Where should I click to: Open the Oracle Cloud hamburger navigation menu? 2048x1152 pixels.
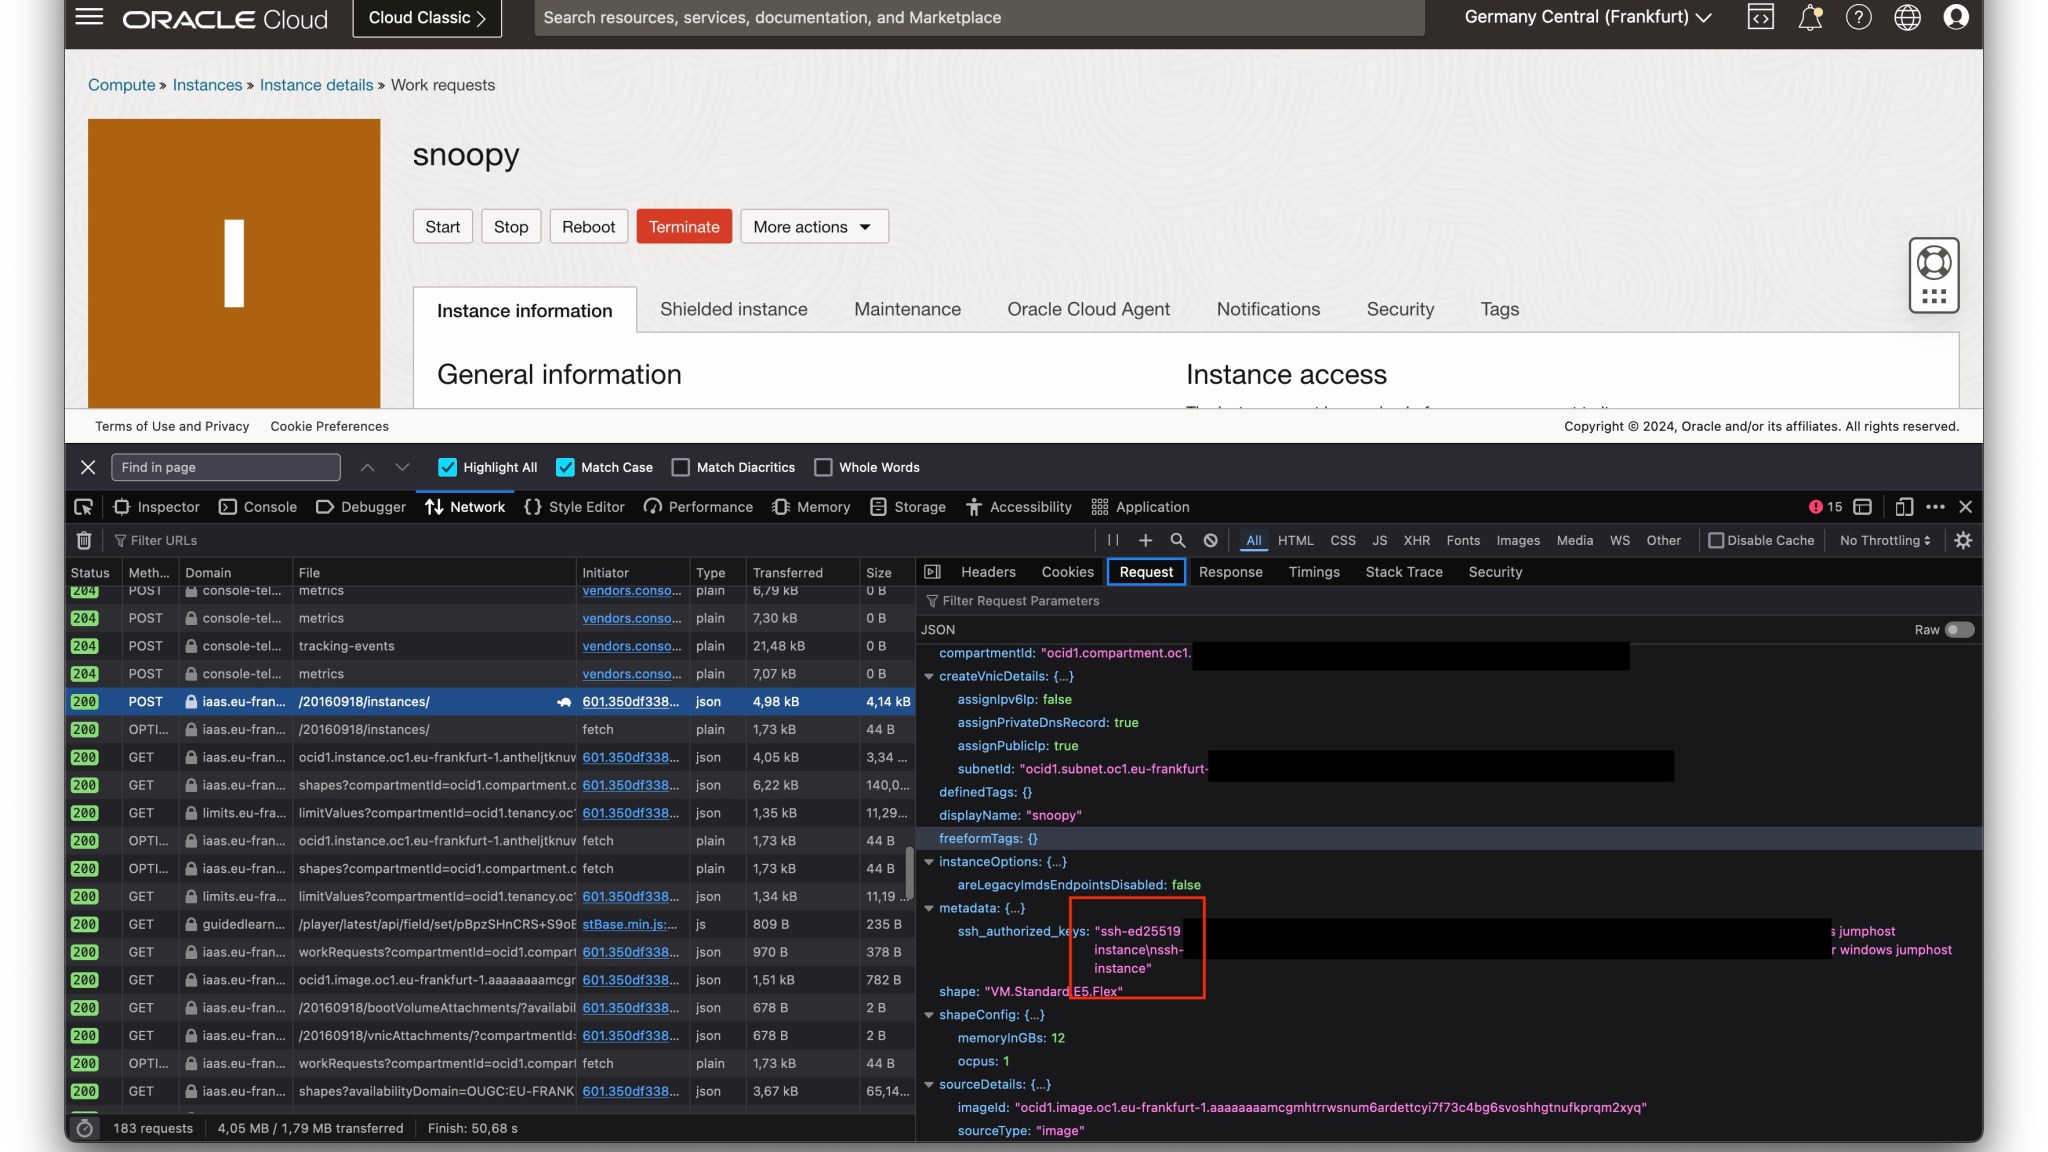pyautogui.click(x=89, y=17)
